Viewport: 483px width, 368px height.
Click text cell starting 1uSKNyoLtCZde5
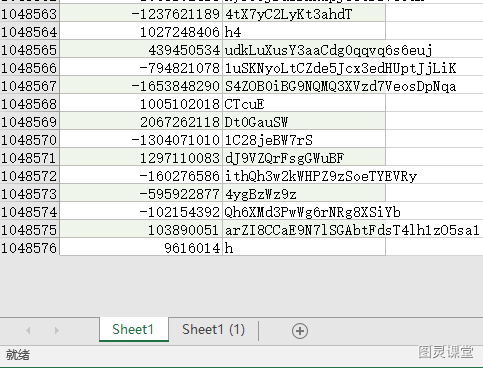pyautogui.click(x=304, y=68)
